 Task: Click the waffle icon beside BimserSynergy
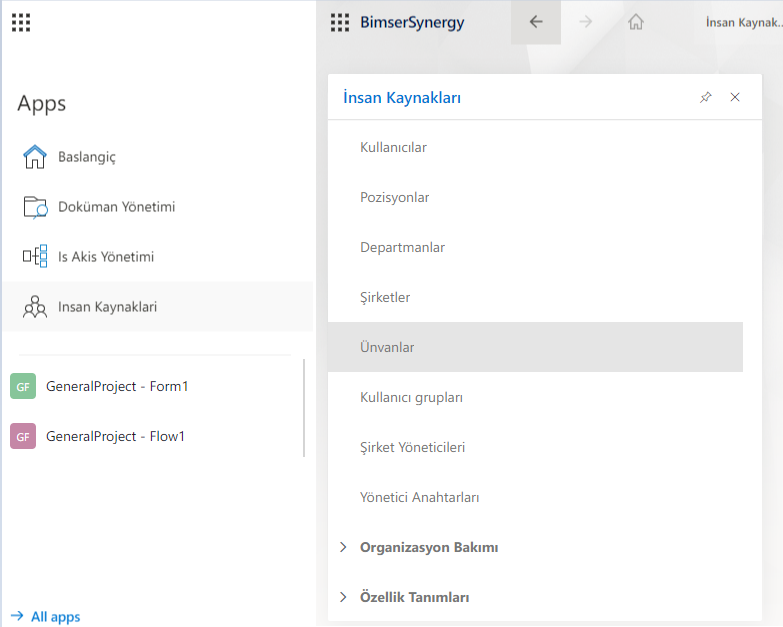point(340,22)
